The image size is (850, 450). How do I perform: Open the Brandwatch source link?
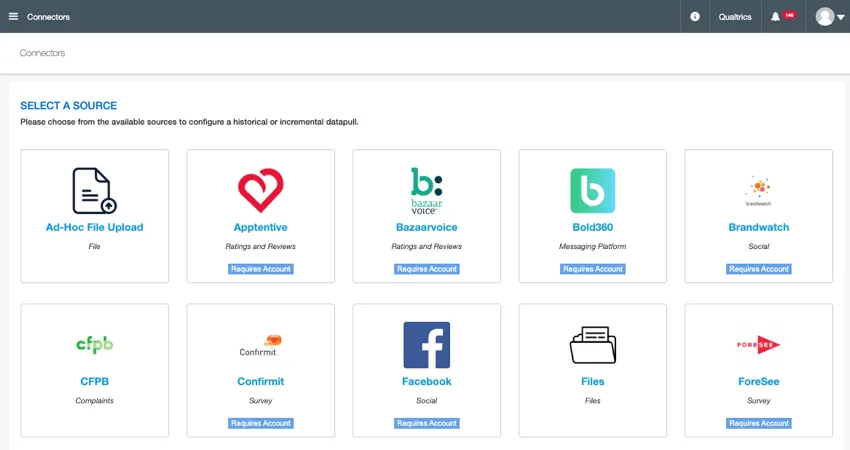click(x=758, y=228)
